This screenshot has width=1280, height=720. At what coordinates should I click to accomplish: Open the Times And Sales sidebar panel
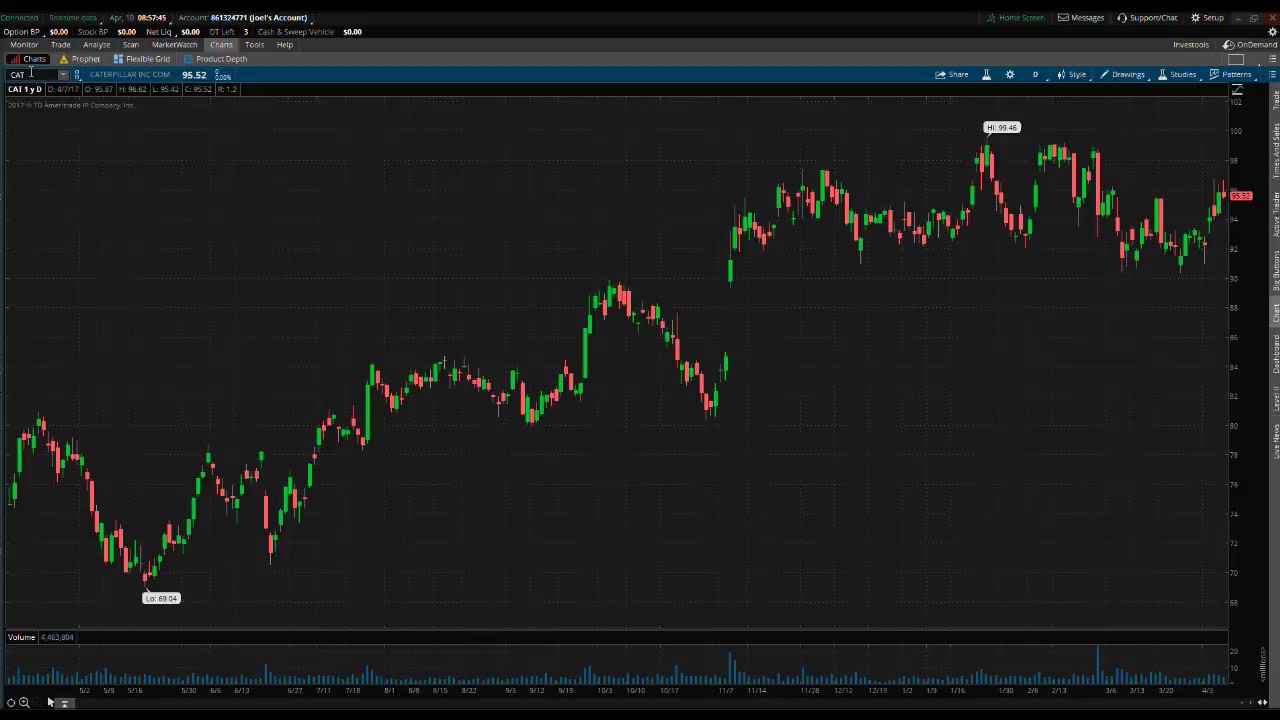pyautogui.click(x=1275, y=150)
